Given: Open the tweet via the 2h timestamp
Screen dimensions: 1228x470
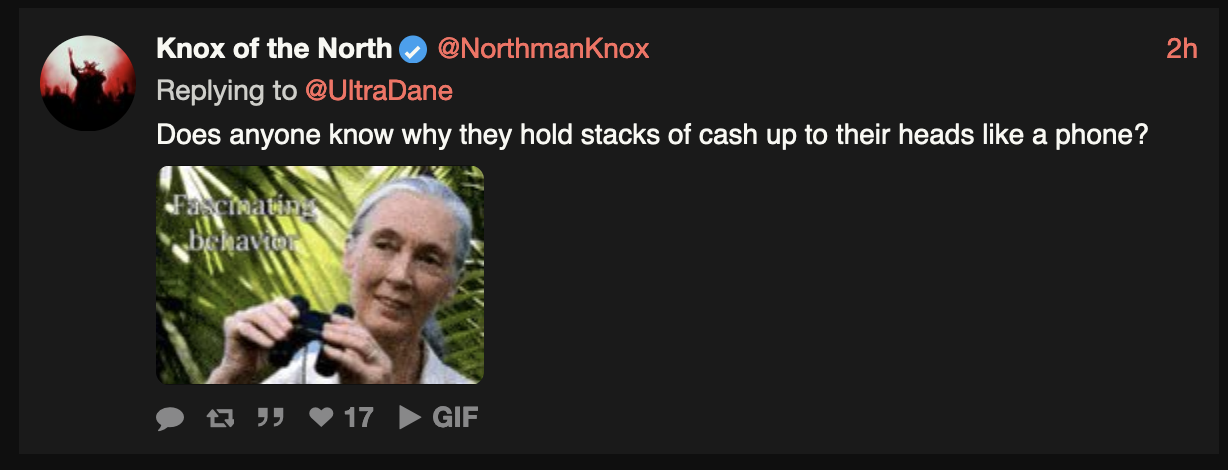Looking at the screenshot, I should click(x=1182, y=48).
